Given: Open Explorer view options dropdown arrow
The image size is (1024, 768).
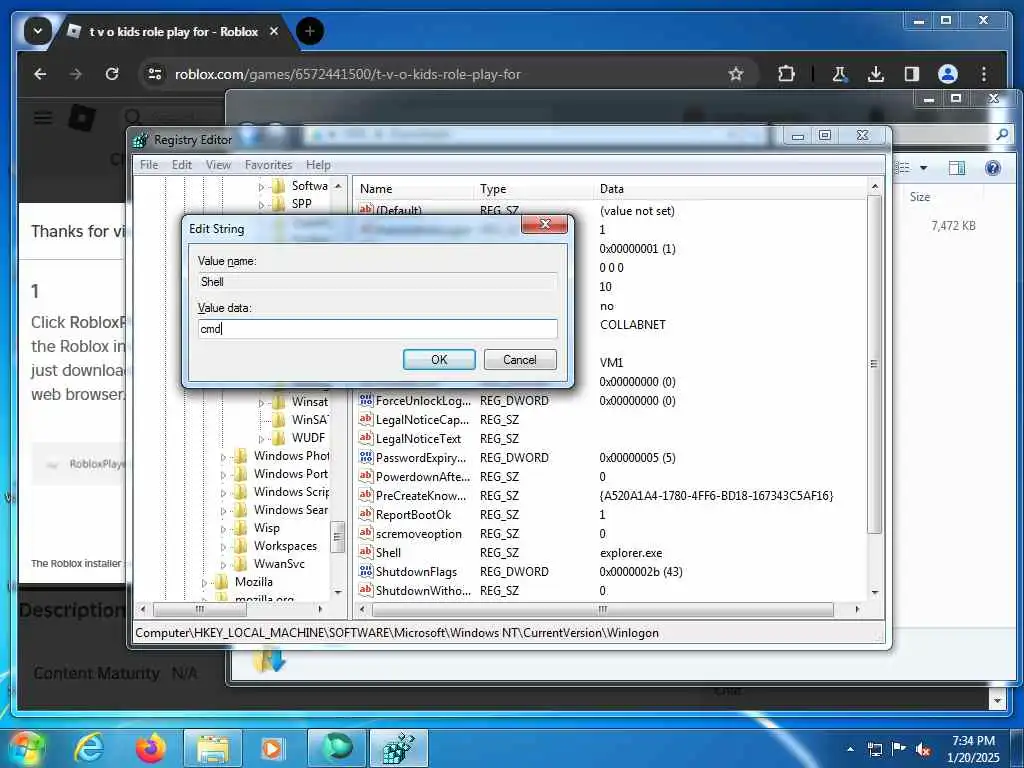Looking at the screenshot, I should pos(923,168).
